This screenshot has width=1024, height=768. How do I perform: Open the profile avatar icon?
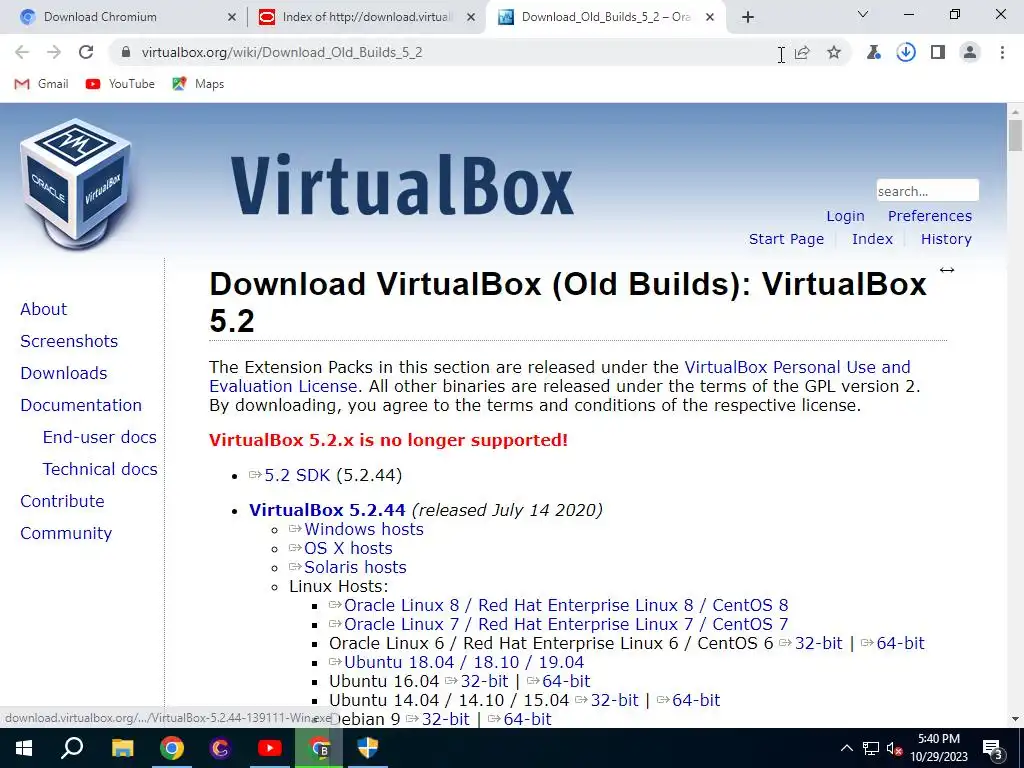(x=970, y=52)
